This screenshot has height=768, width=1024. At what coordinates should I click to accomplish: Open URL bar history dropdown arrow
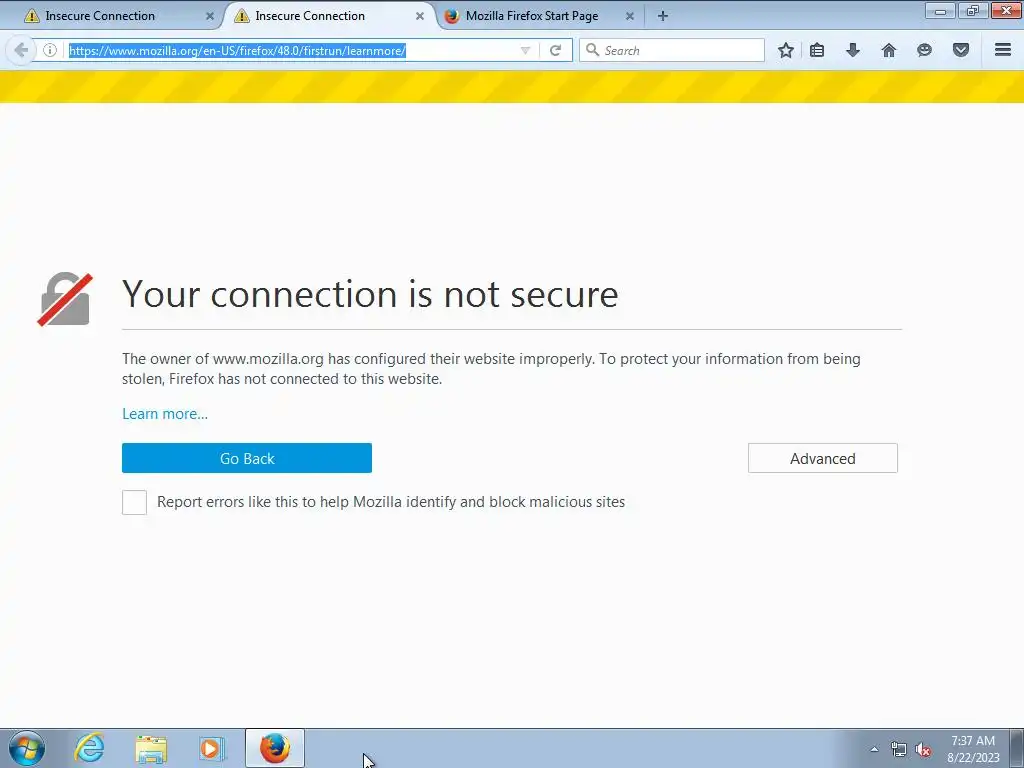coord(525,50)
